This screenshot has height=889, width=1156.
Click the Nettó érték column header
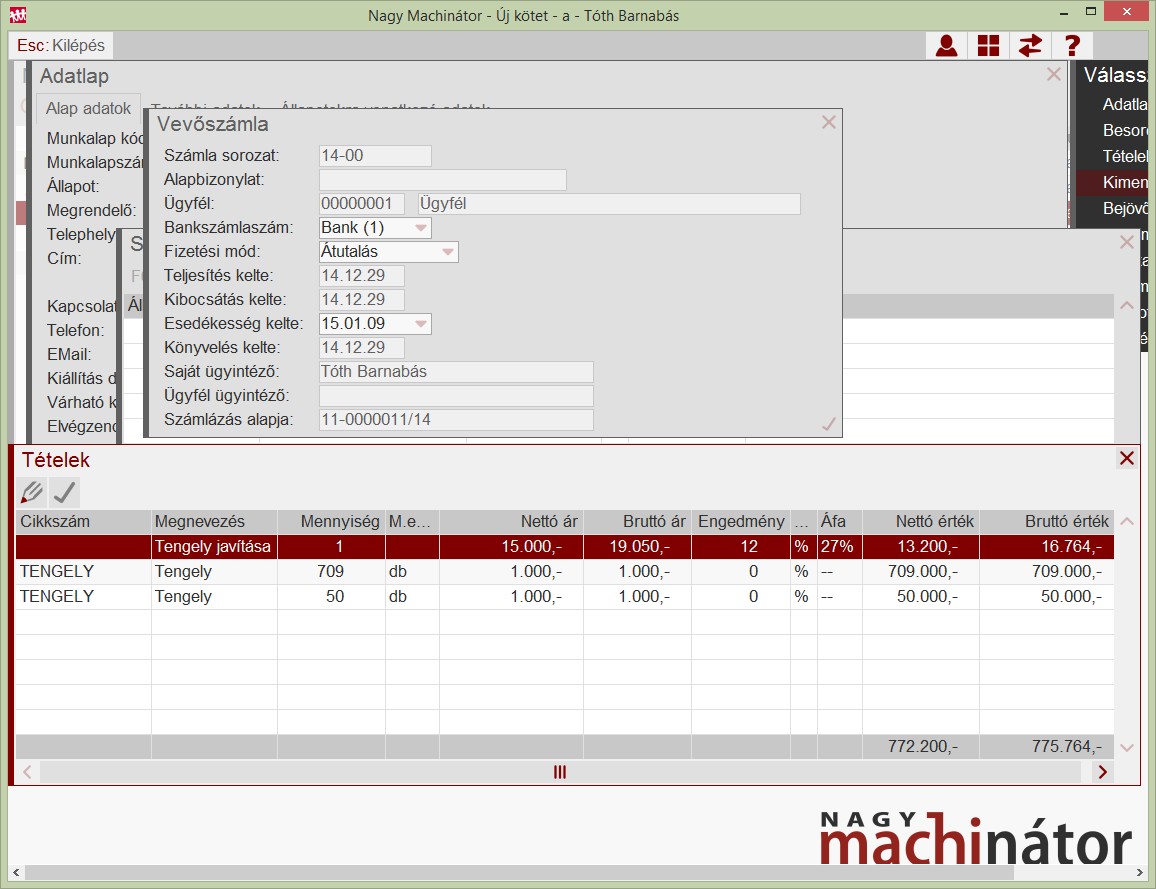(x=920, y=522)
